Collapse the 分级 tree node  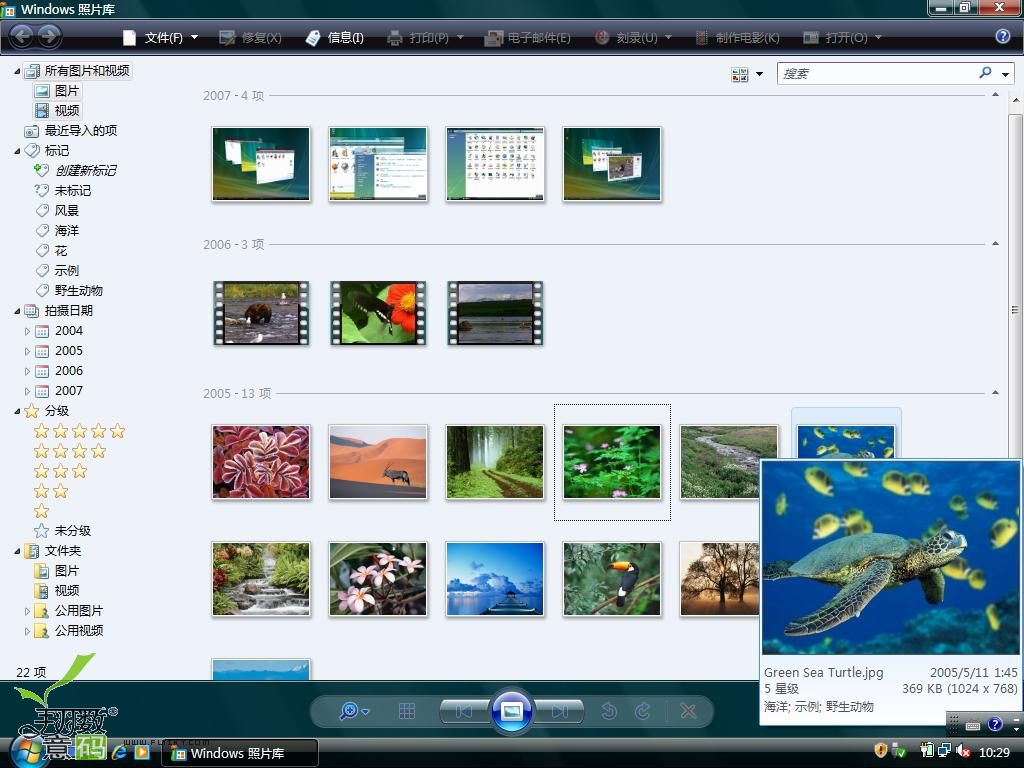(17, 411)
